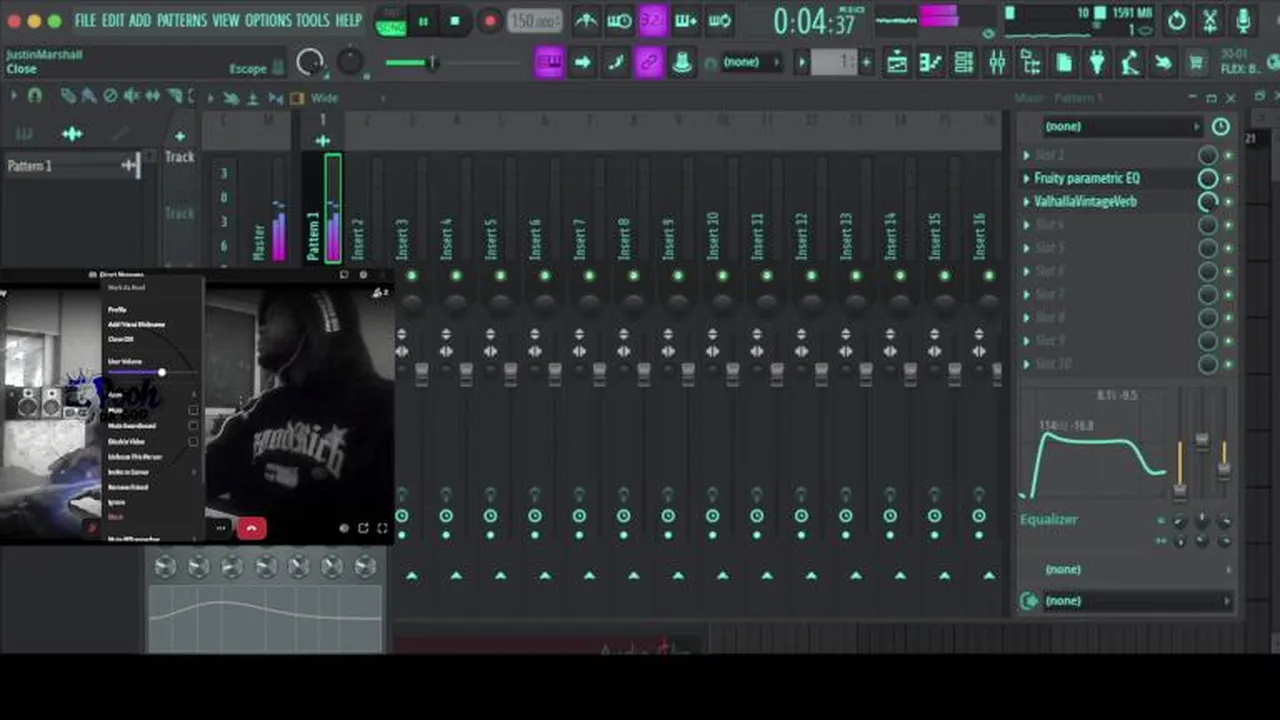Click the 0:04:37 time display
1280x720 pixels.
pyautogui.click(x=815, y=21)
